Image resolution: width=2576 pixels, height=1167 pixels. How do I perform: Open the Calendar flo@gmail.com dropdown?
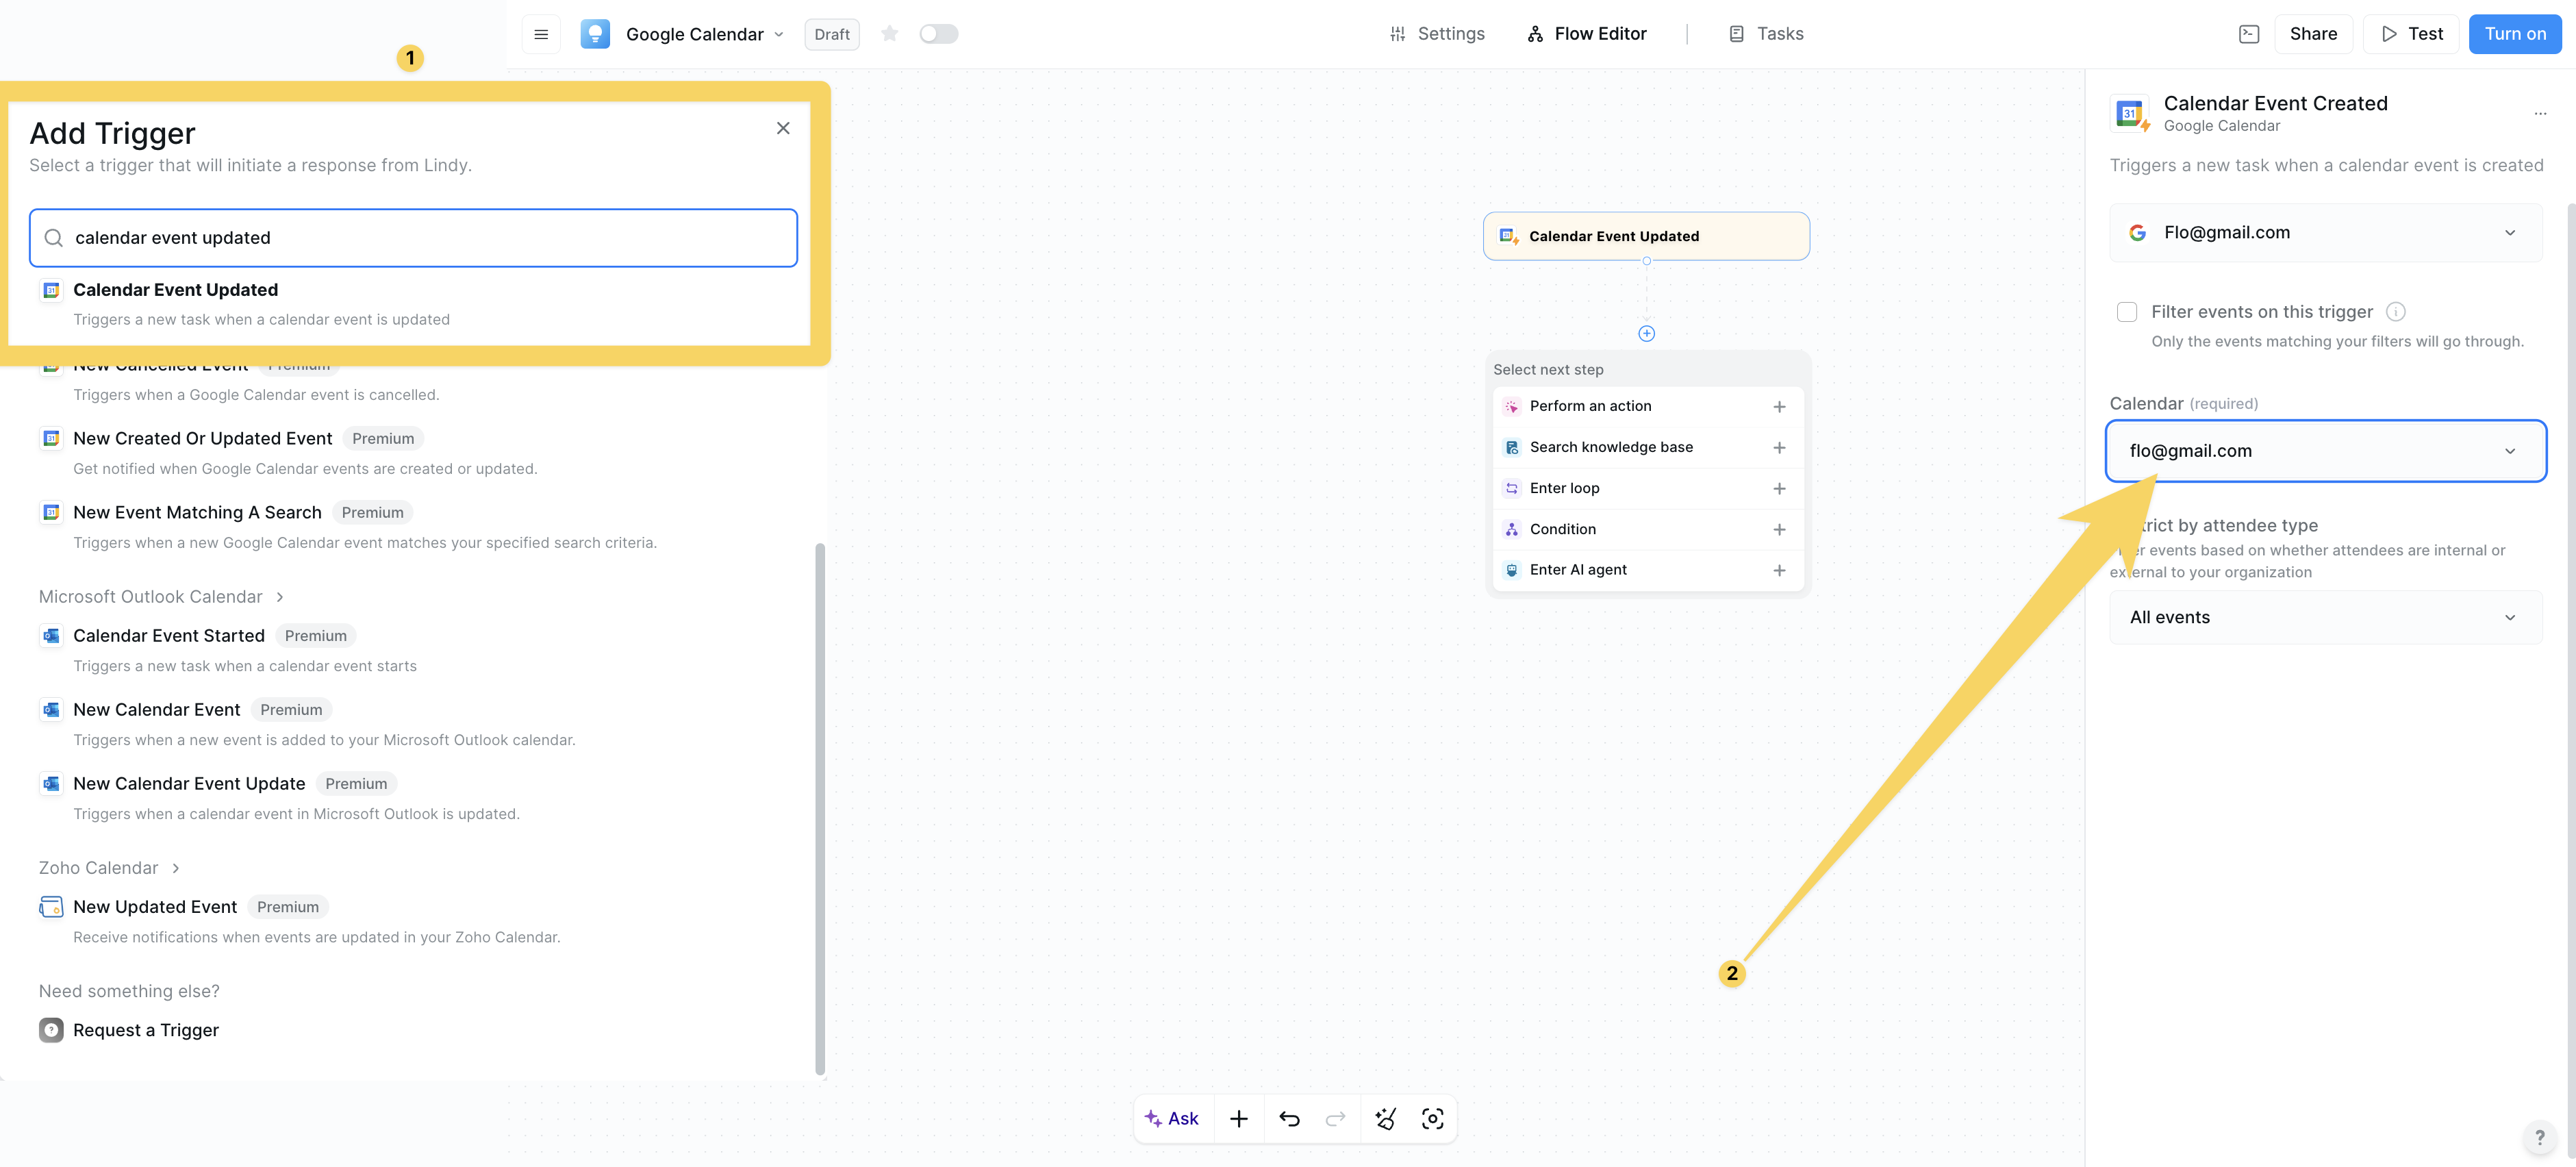[2325, 451]
